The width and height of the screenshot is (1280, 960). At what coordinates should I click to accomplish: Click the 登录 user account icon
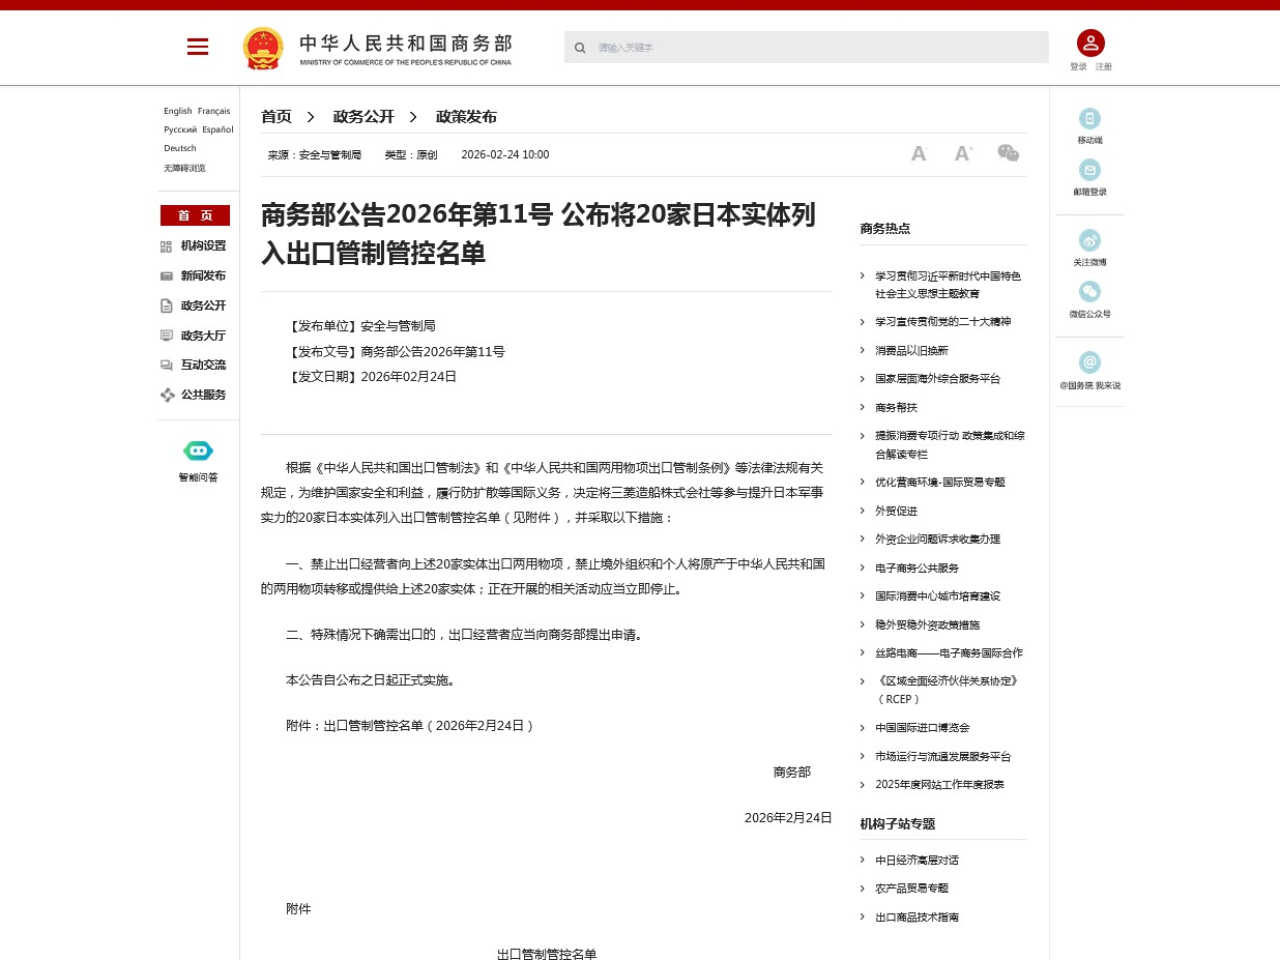[1090, 41]
